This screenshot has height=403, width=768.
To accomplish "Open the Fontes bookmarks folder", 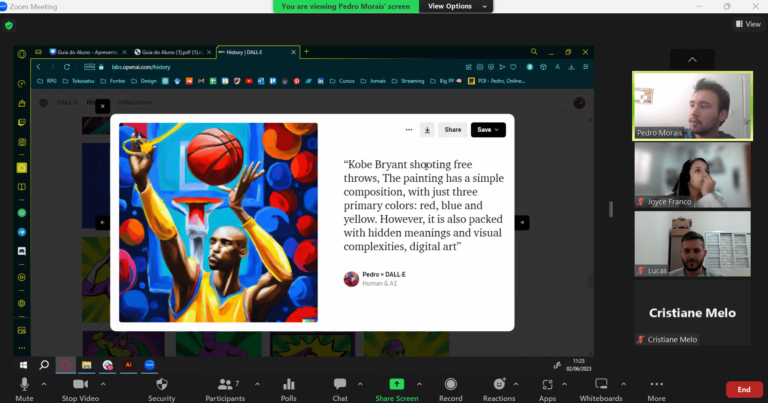I will [113, 81].
